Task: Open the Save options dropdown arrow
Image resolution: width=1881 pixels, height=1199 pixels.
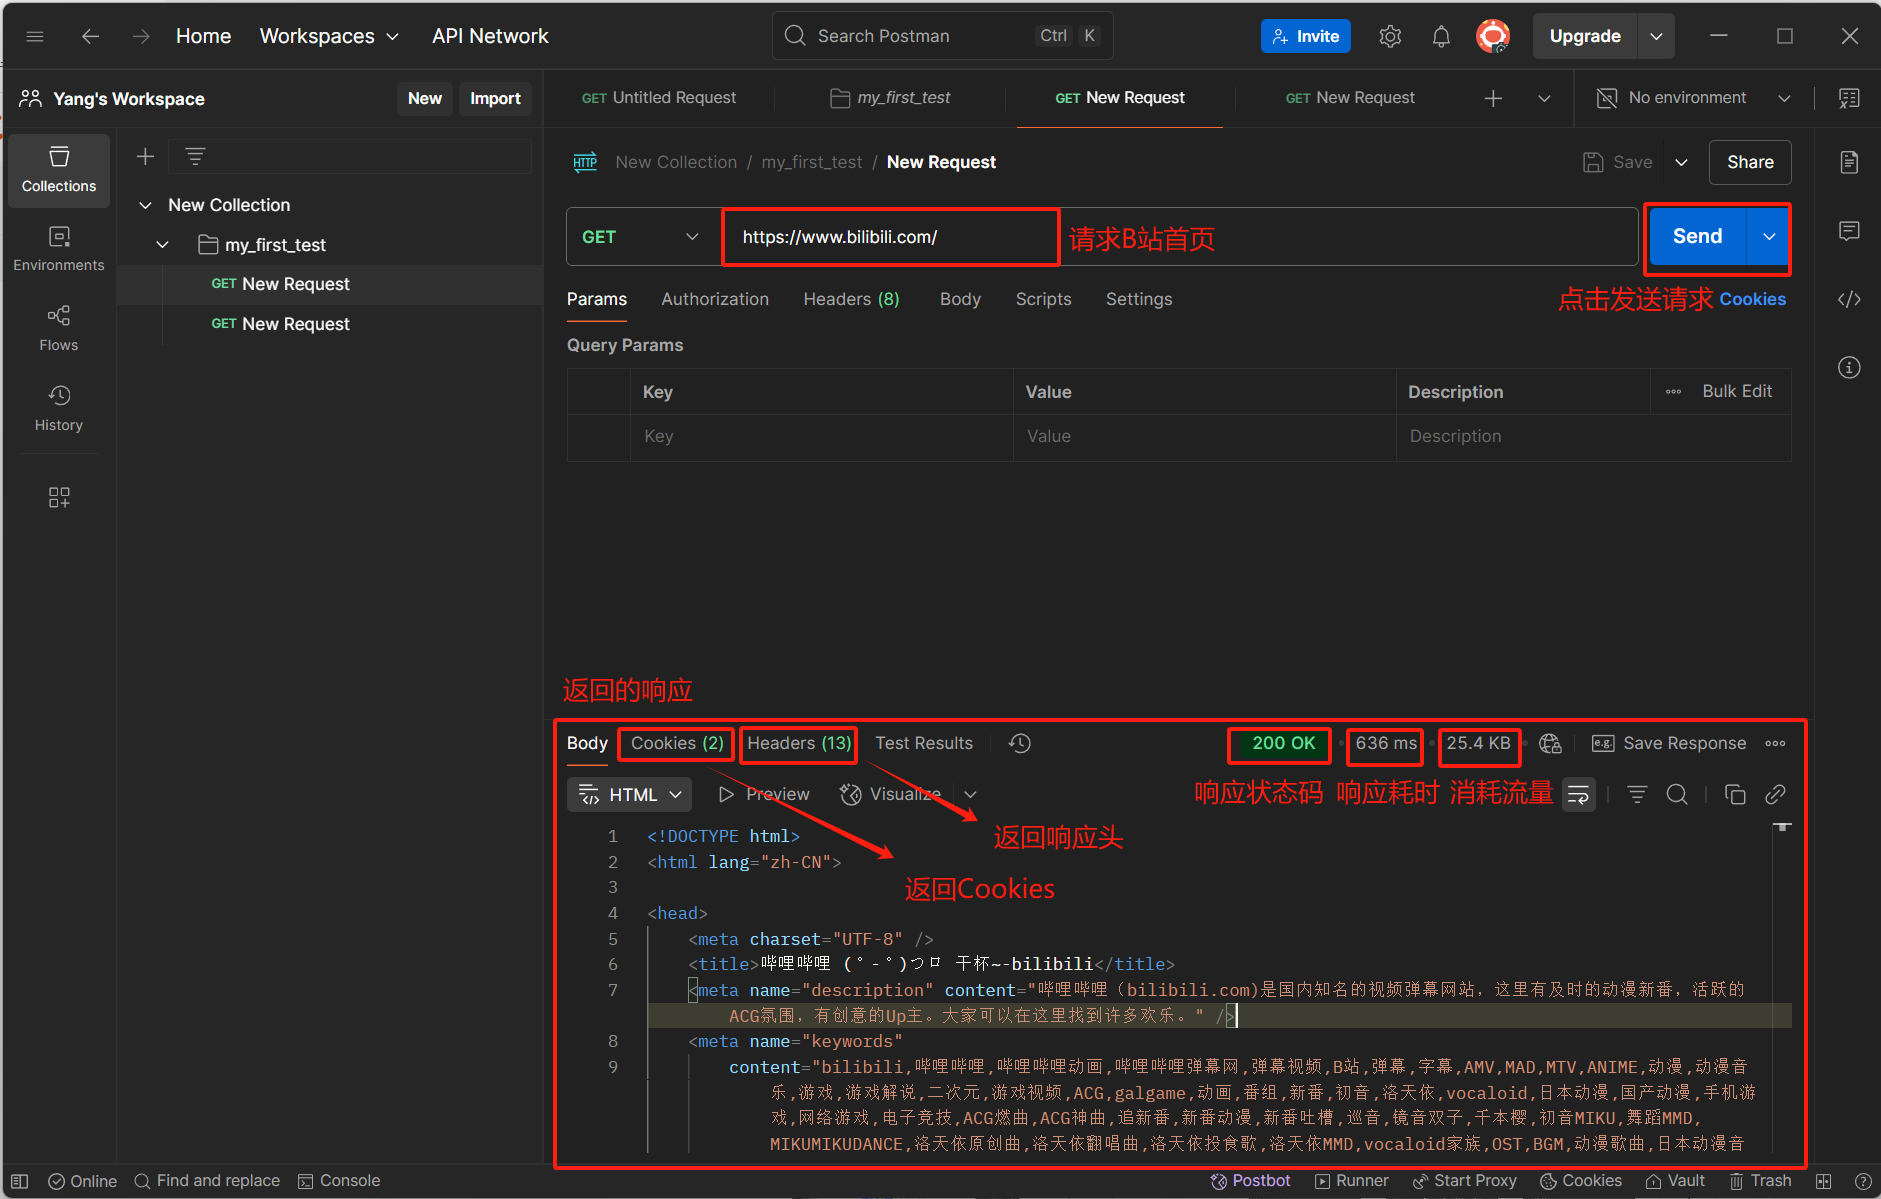Action: tap(1681, 162)
